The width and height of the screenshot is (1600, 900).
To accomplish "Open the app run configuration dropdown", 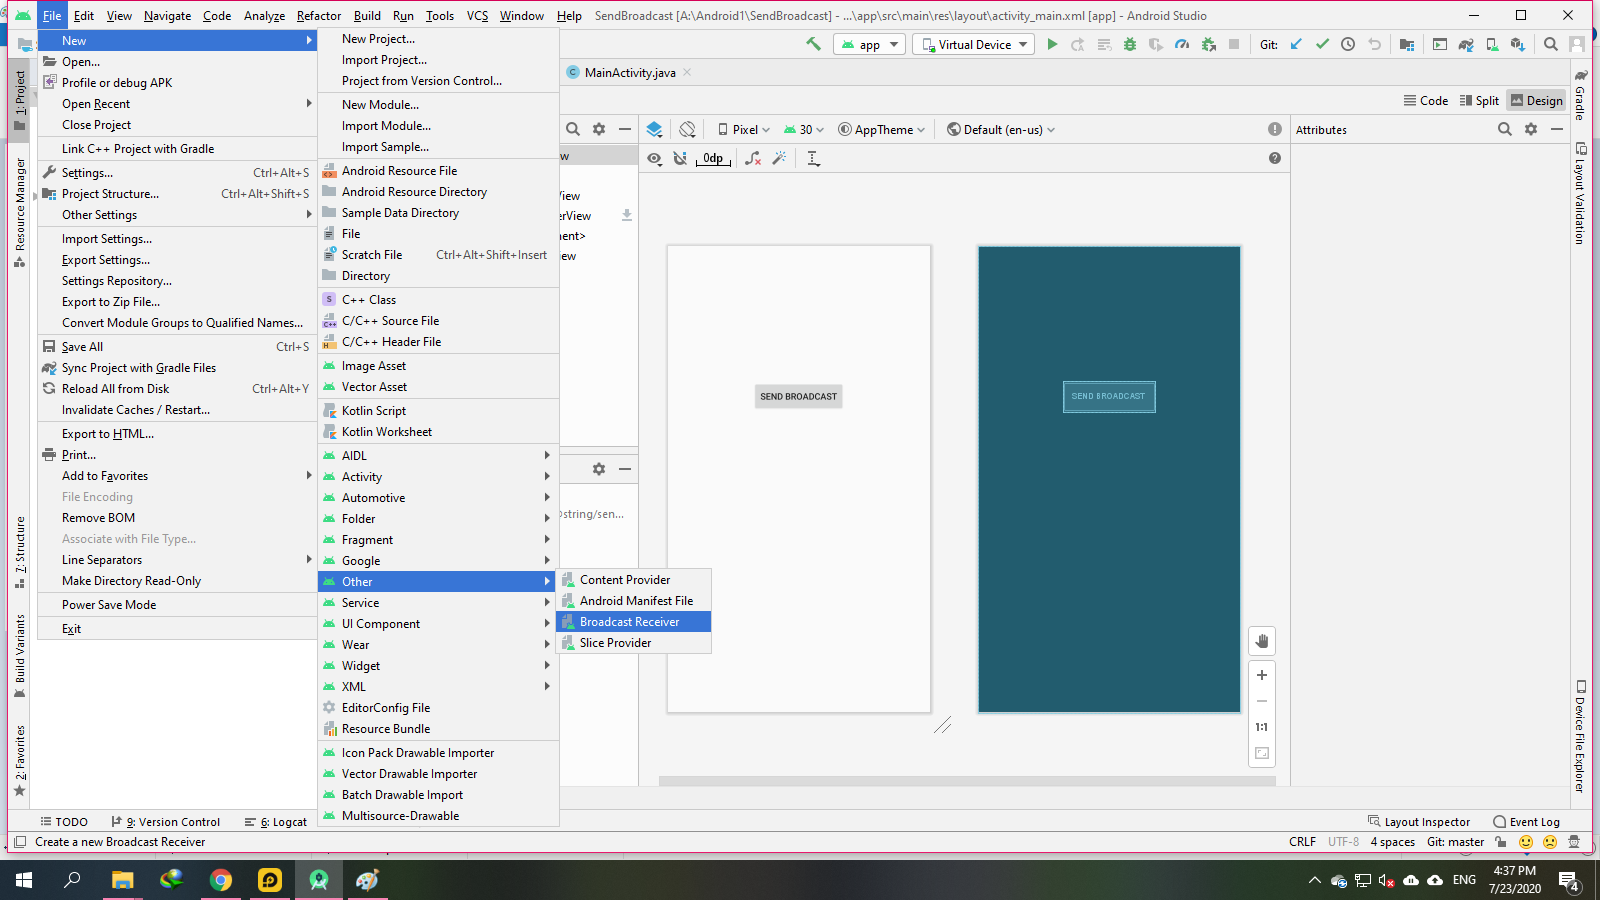I will (x=869, y=44).
